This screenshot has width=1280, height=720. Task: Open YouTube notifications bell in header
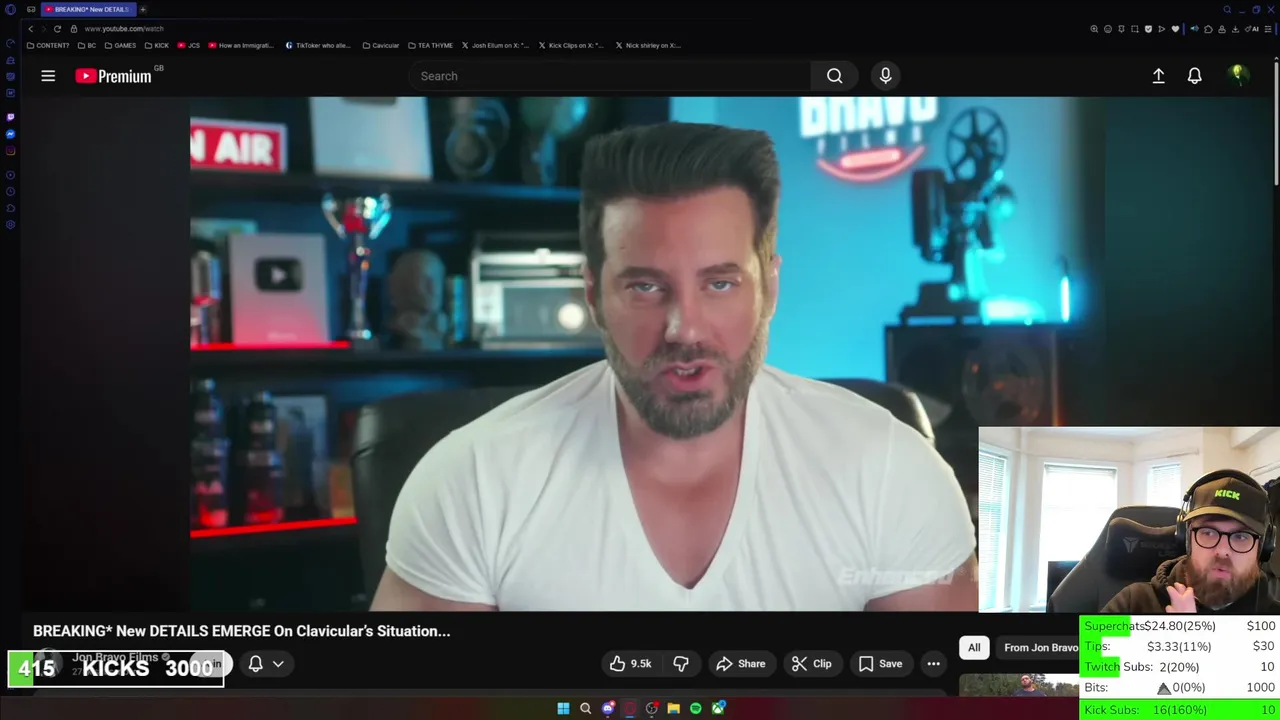point(1194,76)
